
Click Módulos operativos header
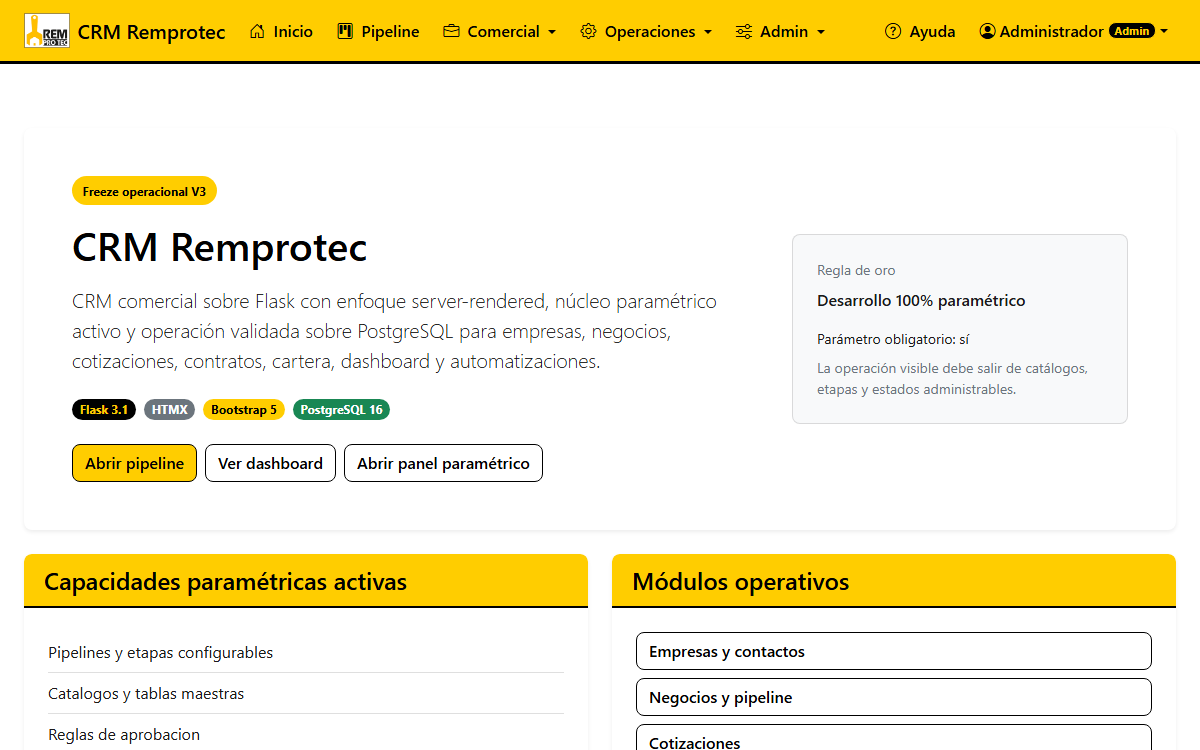pyautogui.click(x=894, y=581)
